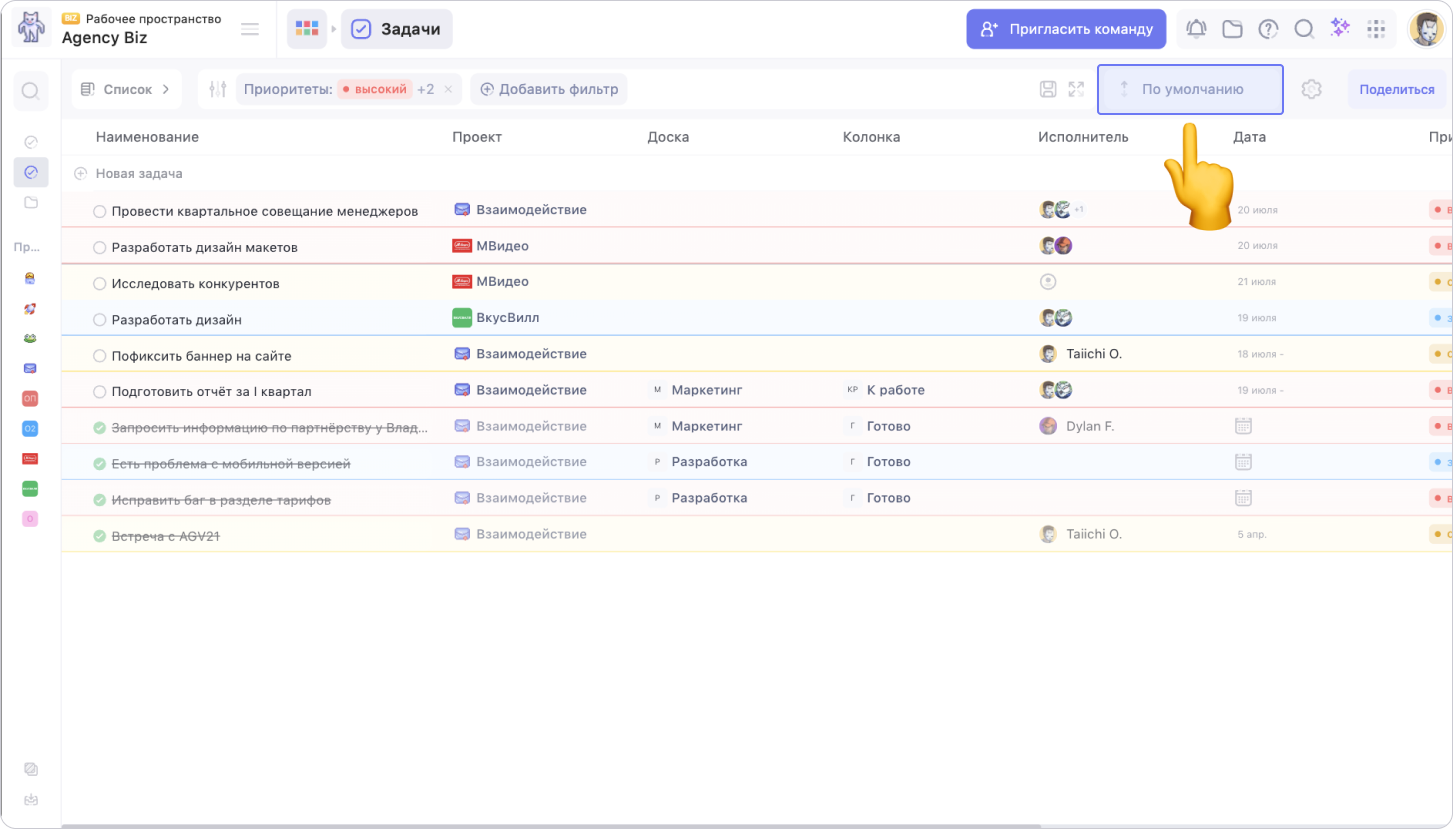Open the AI sparkles icon
Screen dimensions: 1453x829
tap(1340, 29)
